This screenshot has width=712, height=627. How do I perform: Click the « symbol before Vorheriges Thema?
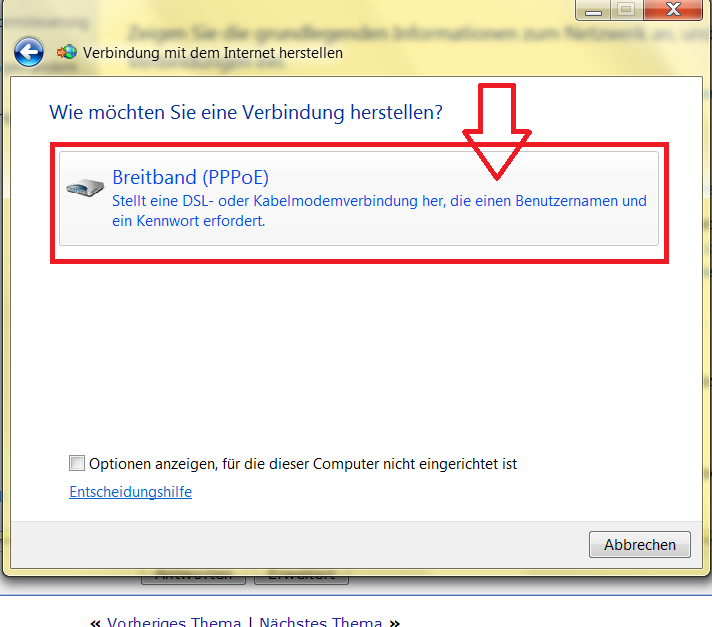(x=95, y=622)
